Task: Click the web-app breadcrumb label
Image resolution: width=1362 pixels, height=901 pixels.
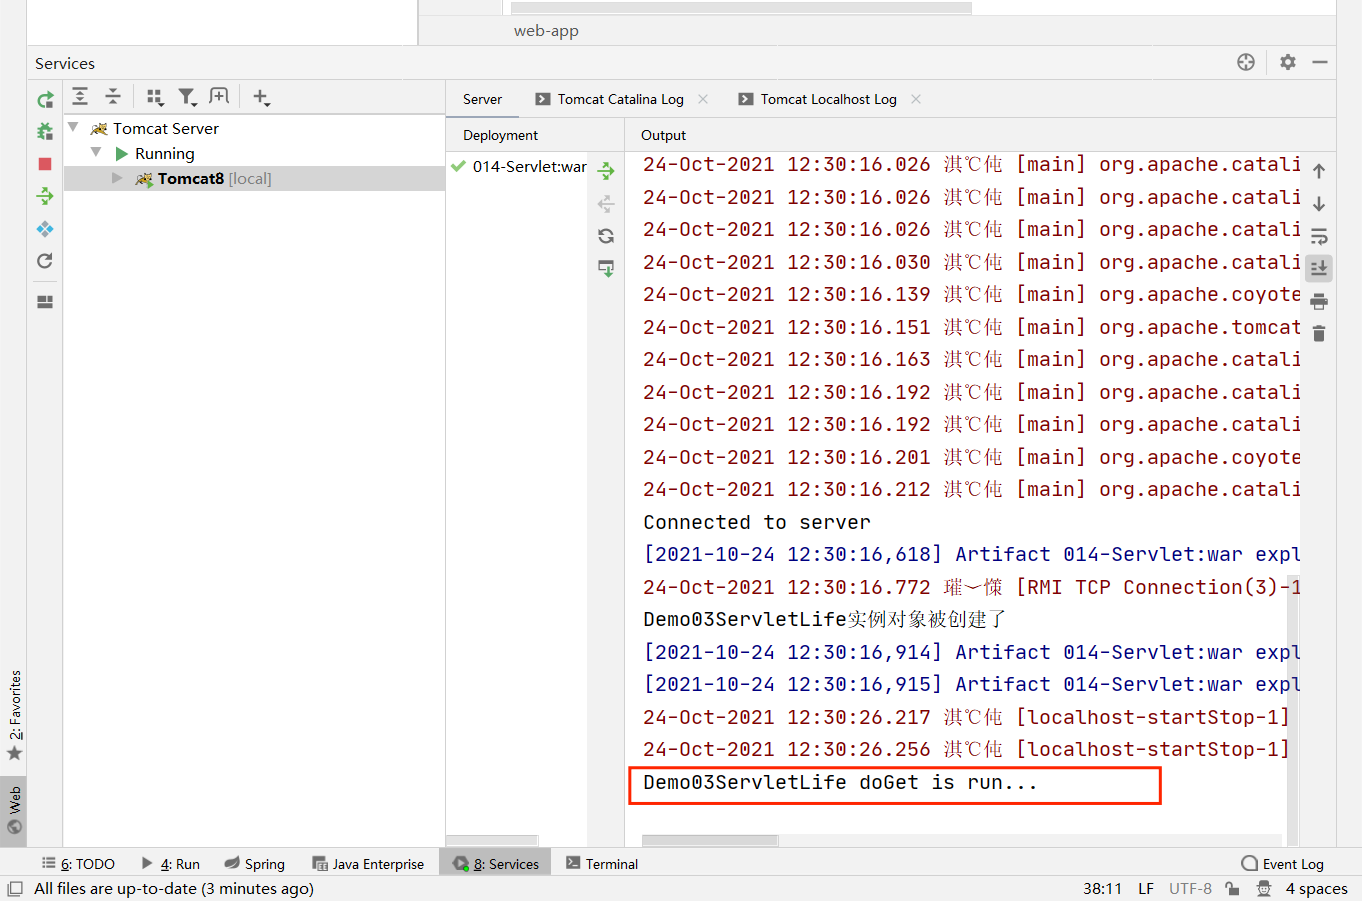Action: tap(546, 31)
